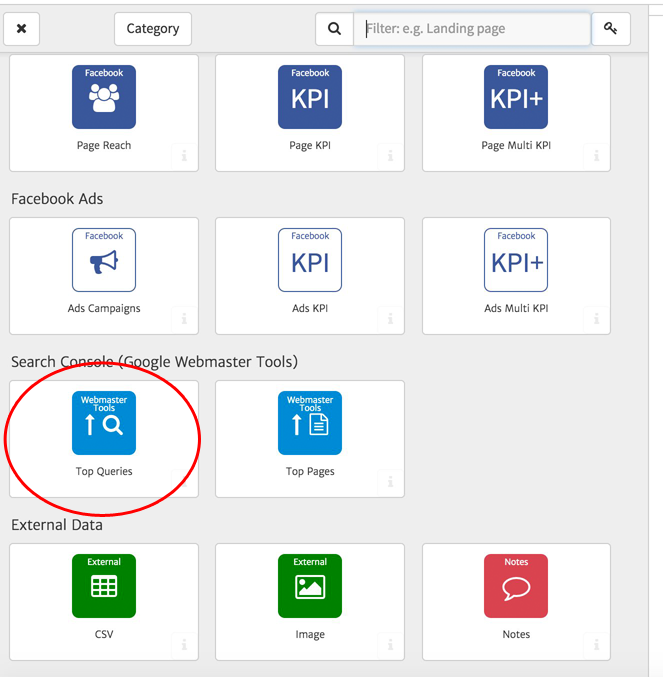Click the key icon button
The image size is (663, 677).
click(x=610, y=29)
